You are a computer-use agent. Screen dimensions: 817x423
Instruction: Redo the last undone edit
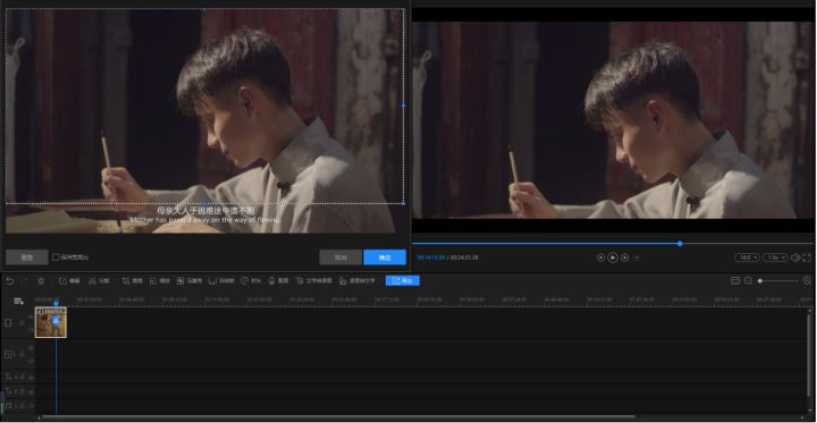24,281
